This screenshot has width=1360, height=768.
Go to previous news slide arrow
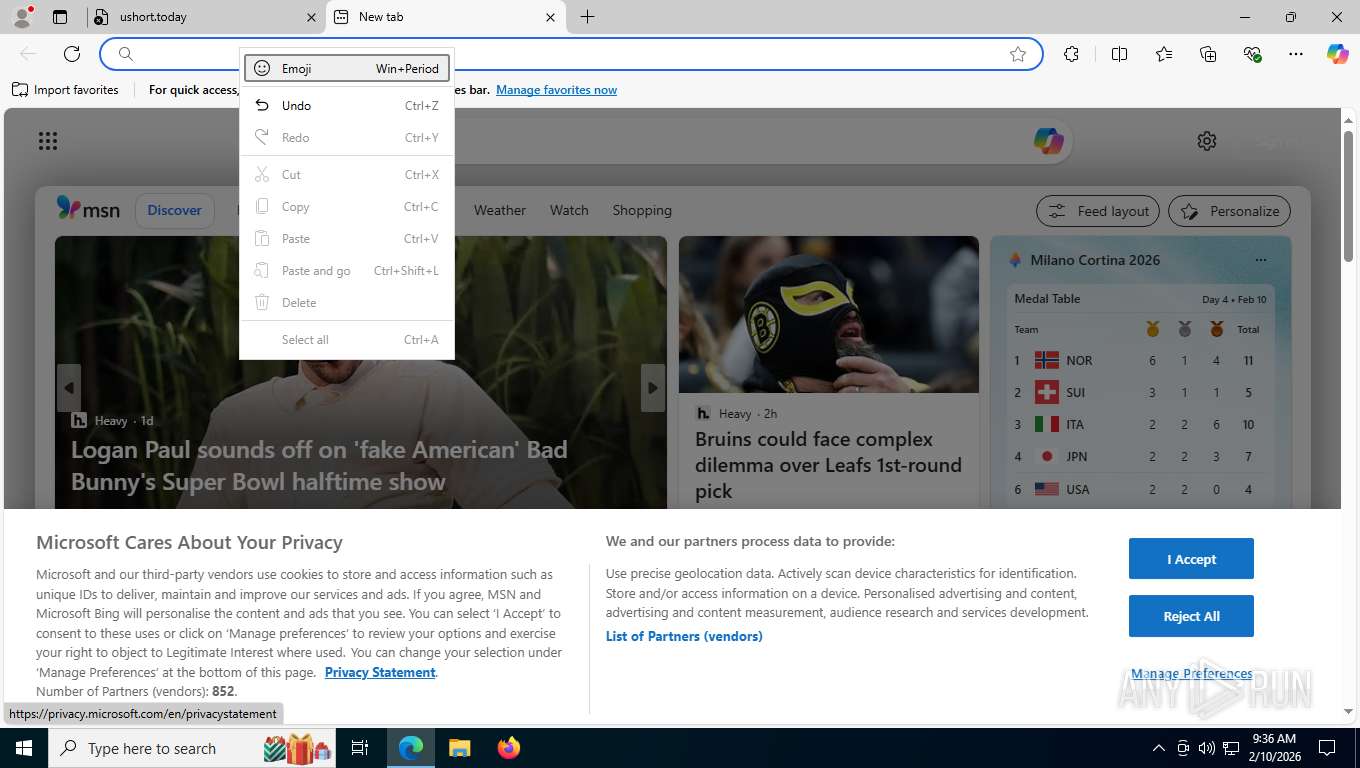[69, 388]
